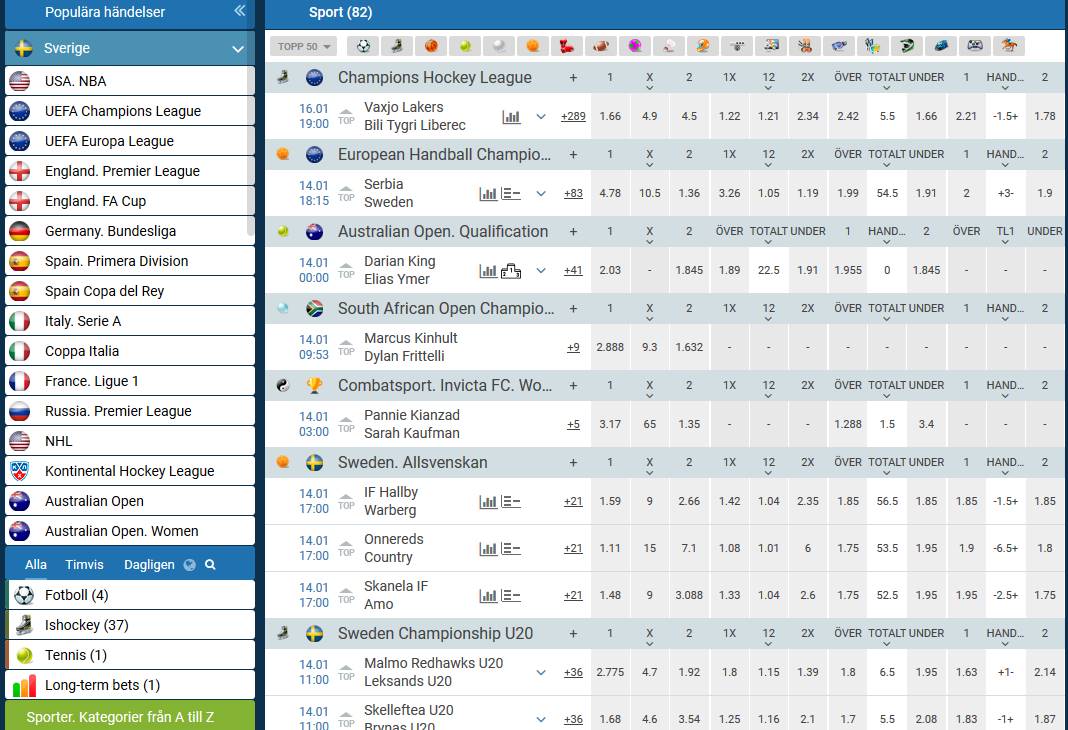Expand markets chevron for Serbia vs Sweden
This screenshot has width=1068, height=730.
click(x=541, y=193)
